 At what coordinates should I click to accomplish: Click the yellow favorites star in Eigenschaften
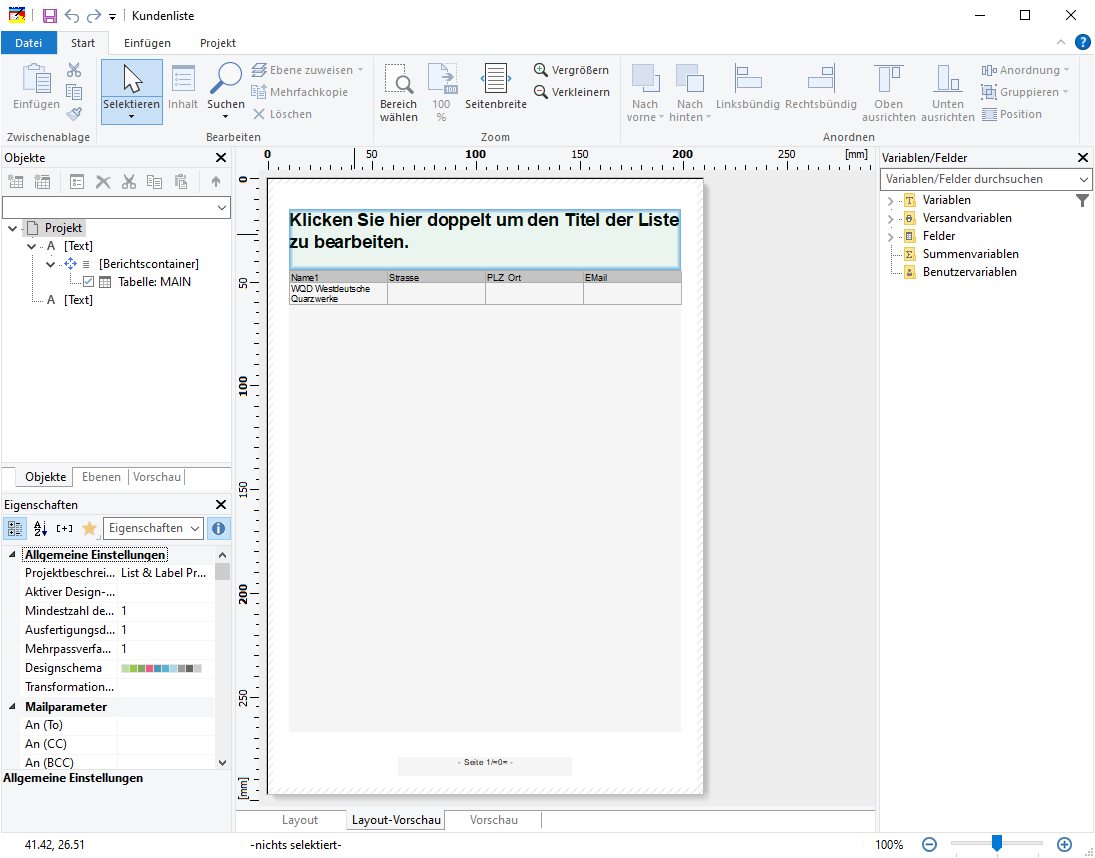[x=89, y=528]
